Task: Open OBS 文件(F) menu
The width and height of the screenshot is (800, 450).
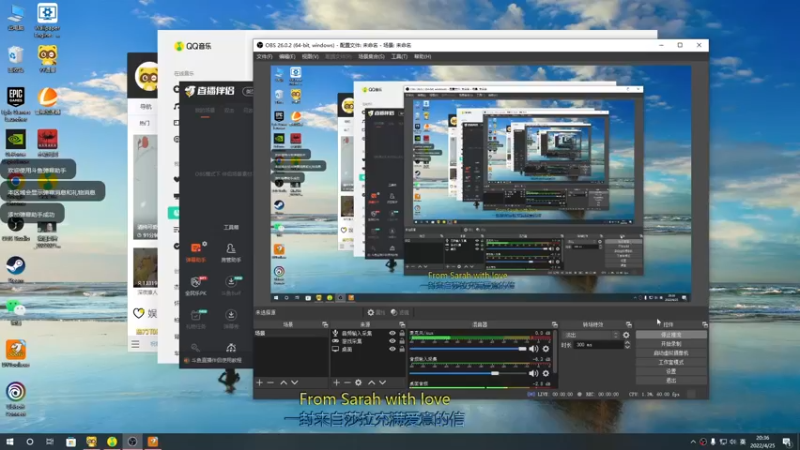Action: (264, 57)
